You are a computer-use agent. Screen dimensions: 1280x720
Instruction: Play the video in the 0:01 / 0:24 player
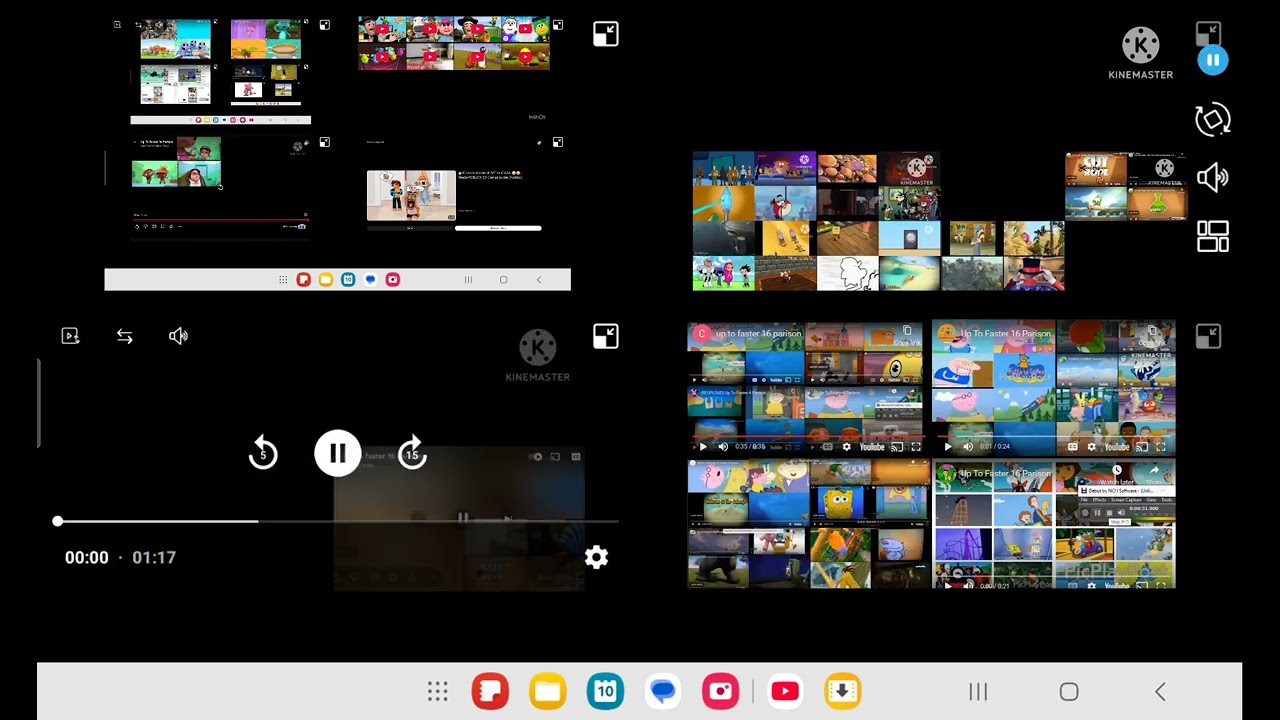click(948, 447)
